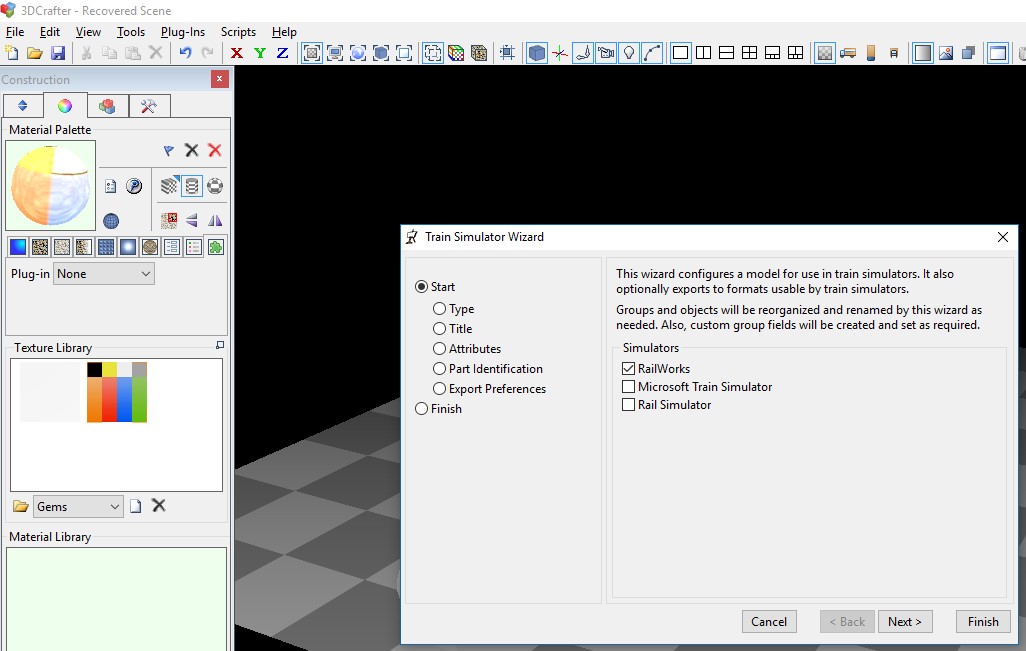Switch to two stacked horizontal viewports layout

726,53
